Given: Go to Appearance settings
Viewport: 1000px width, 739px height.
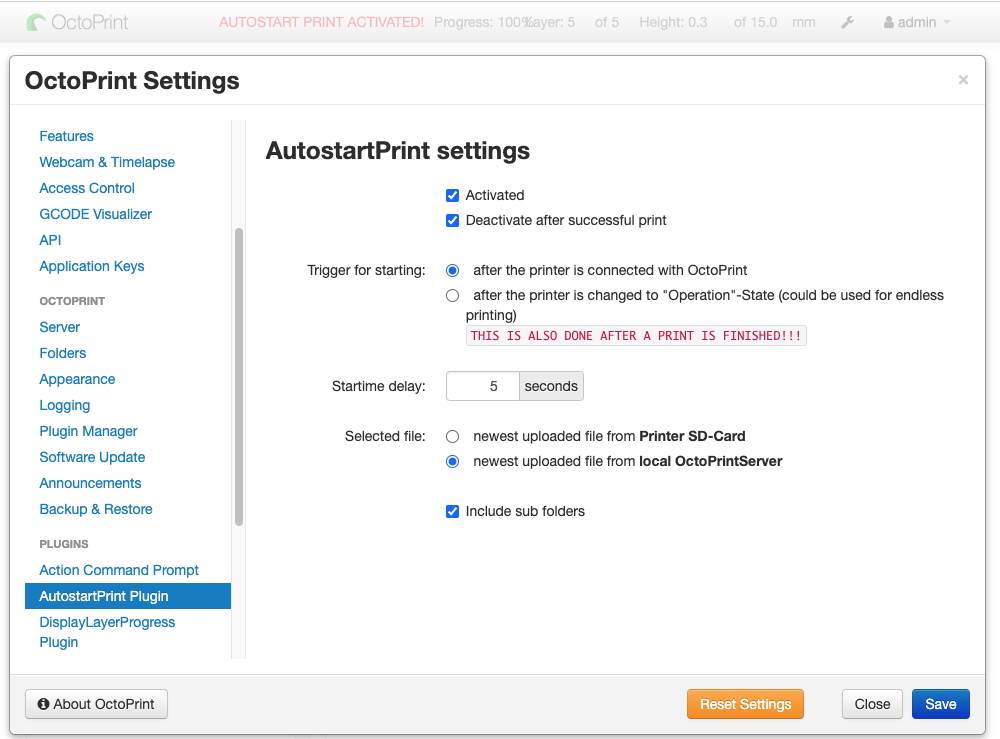Looking at the screenshot, I should [x=77, y=379].
